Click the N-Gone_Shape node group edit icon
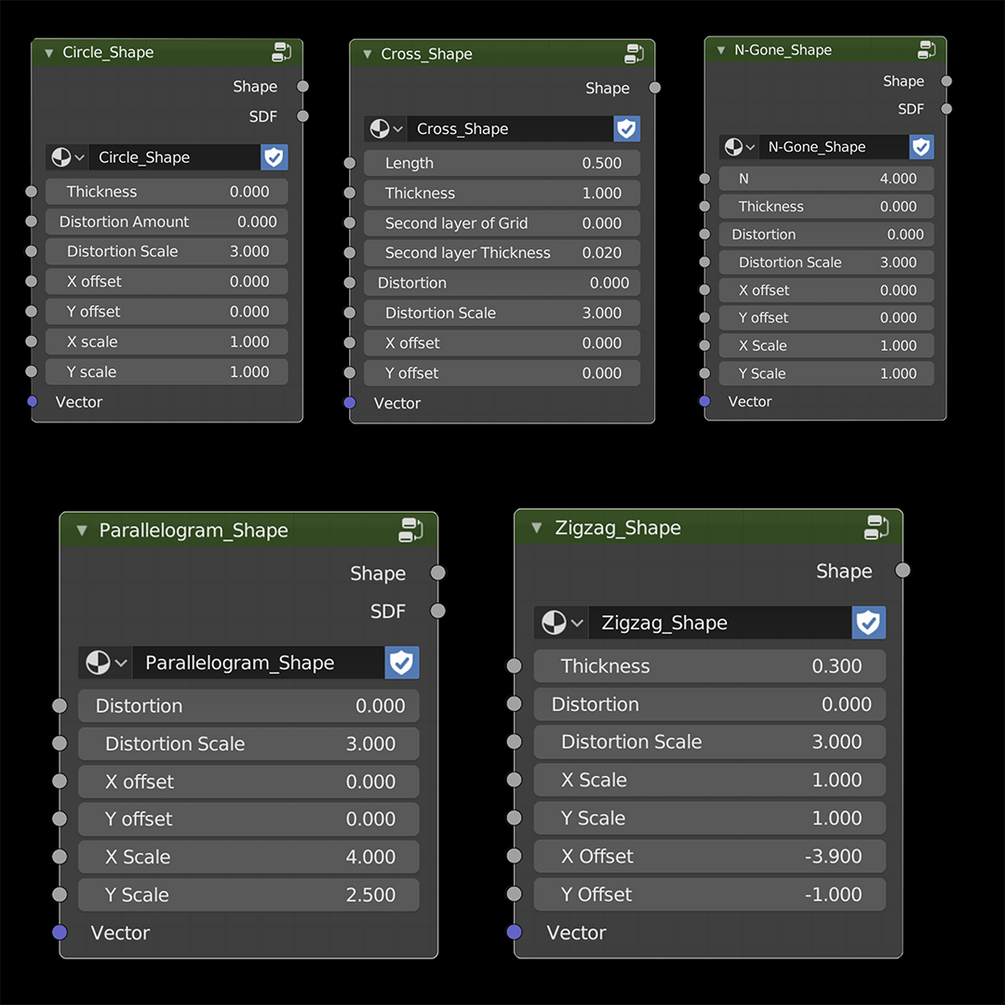The image size is (1005, 1005). click(x=927, y=49)
